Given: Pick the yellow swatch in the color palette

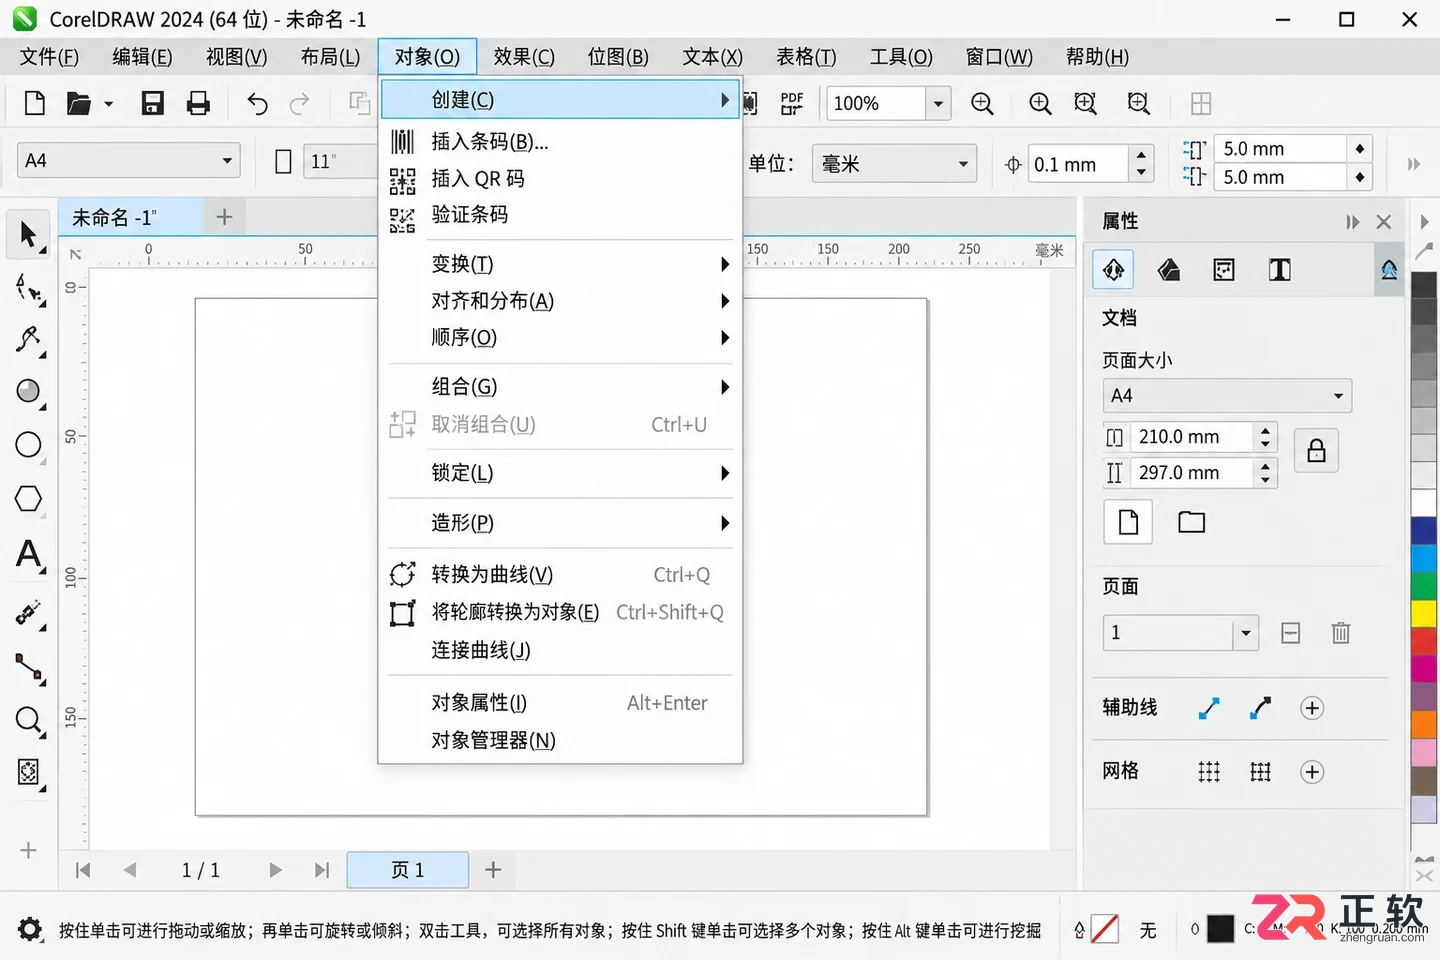Looking at the screenshot, I should (x=1424, y=614).
